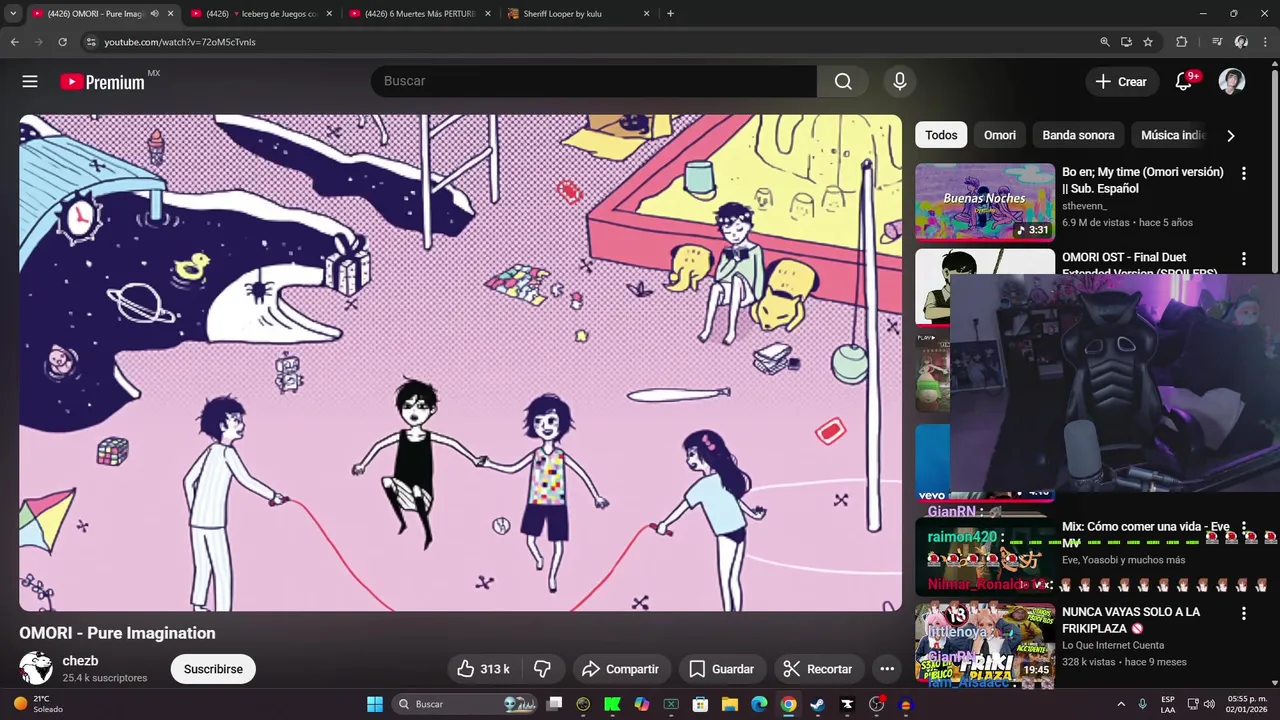The width and height of the screenshot is (1280, 720).
Task: Select the Banda sonora chip
Action: (1078, 135)
